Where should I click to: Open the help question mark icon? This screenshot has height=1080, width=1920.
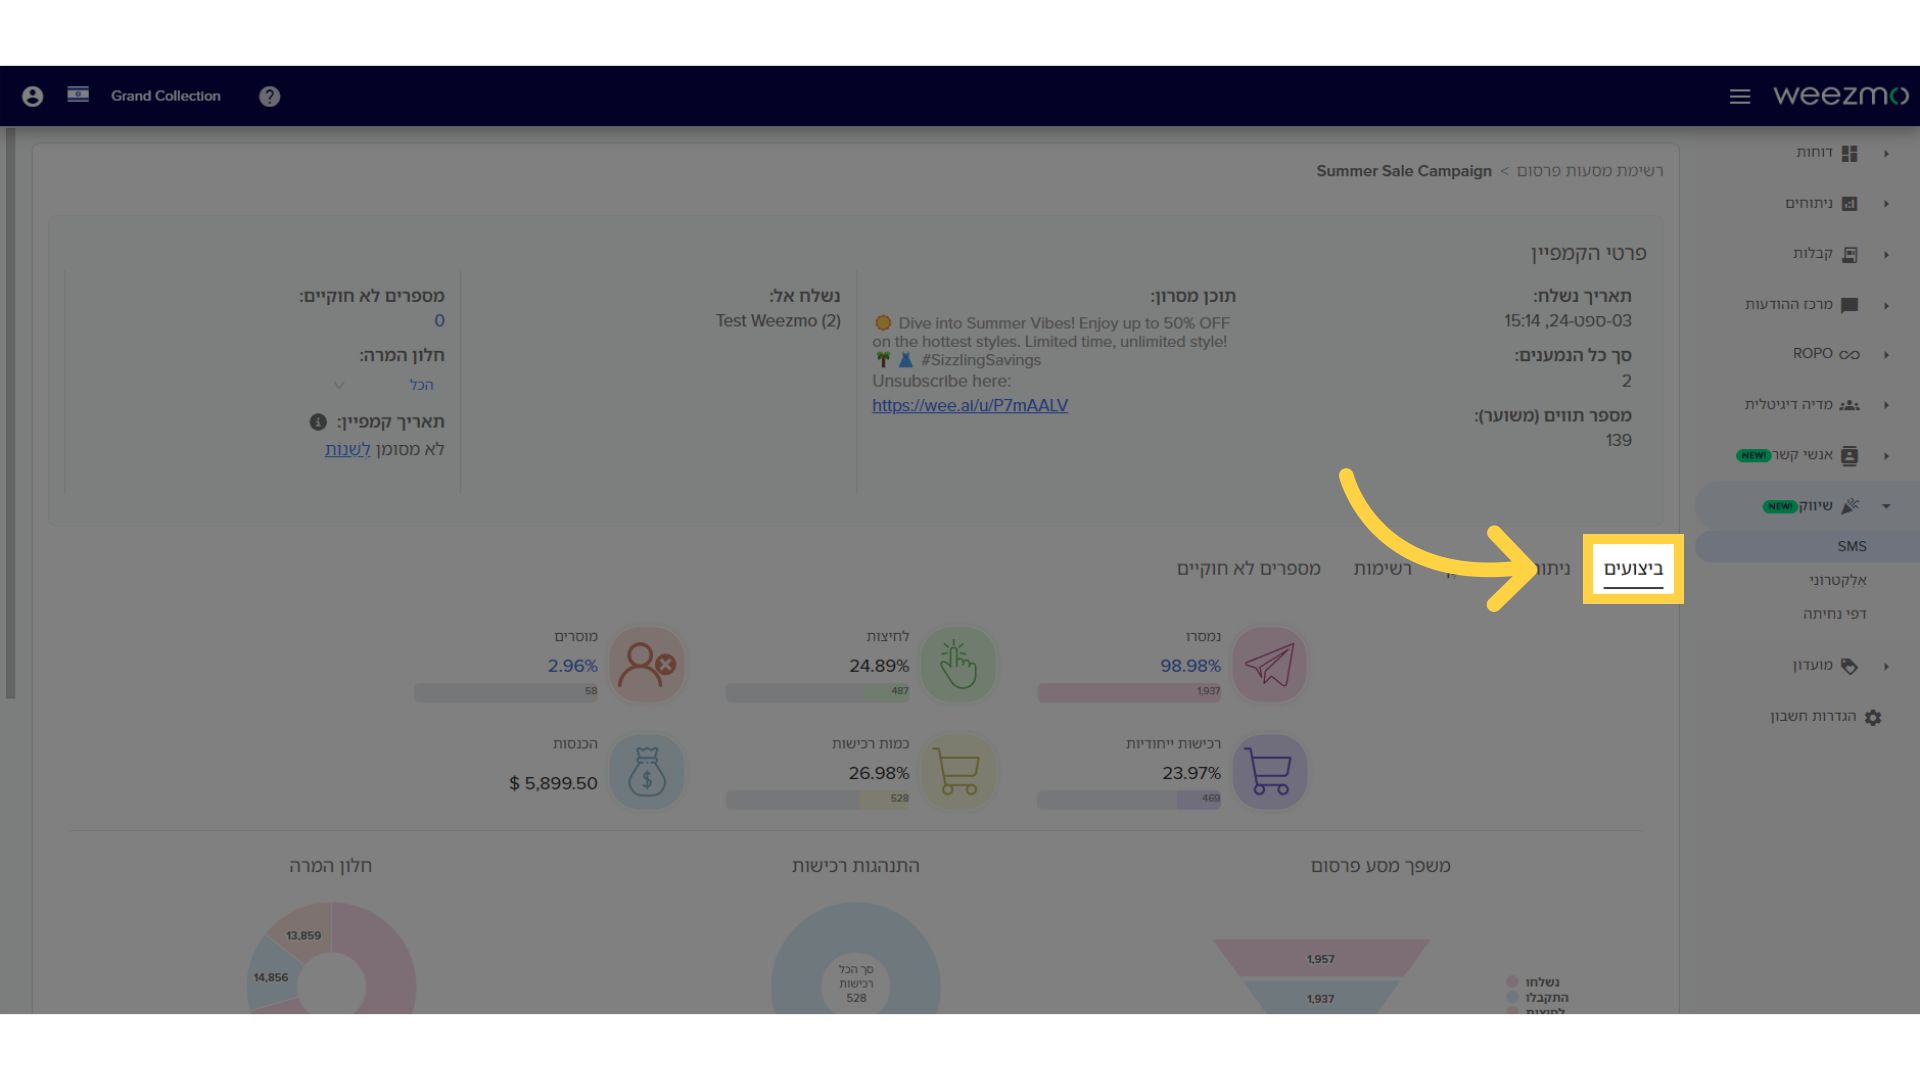coord(270,96)
